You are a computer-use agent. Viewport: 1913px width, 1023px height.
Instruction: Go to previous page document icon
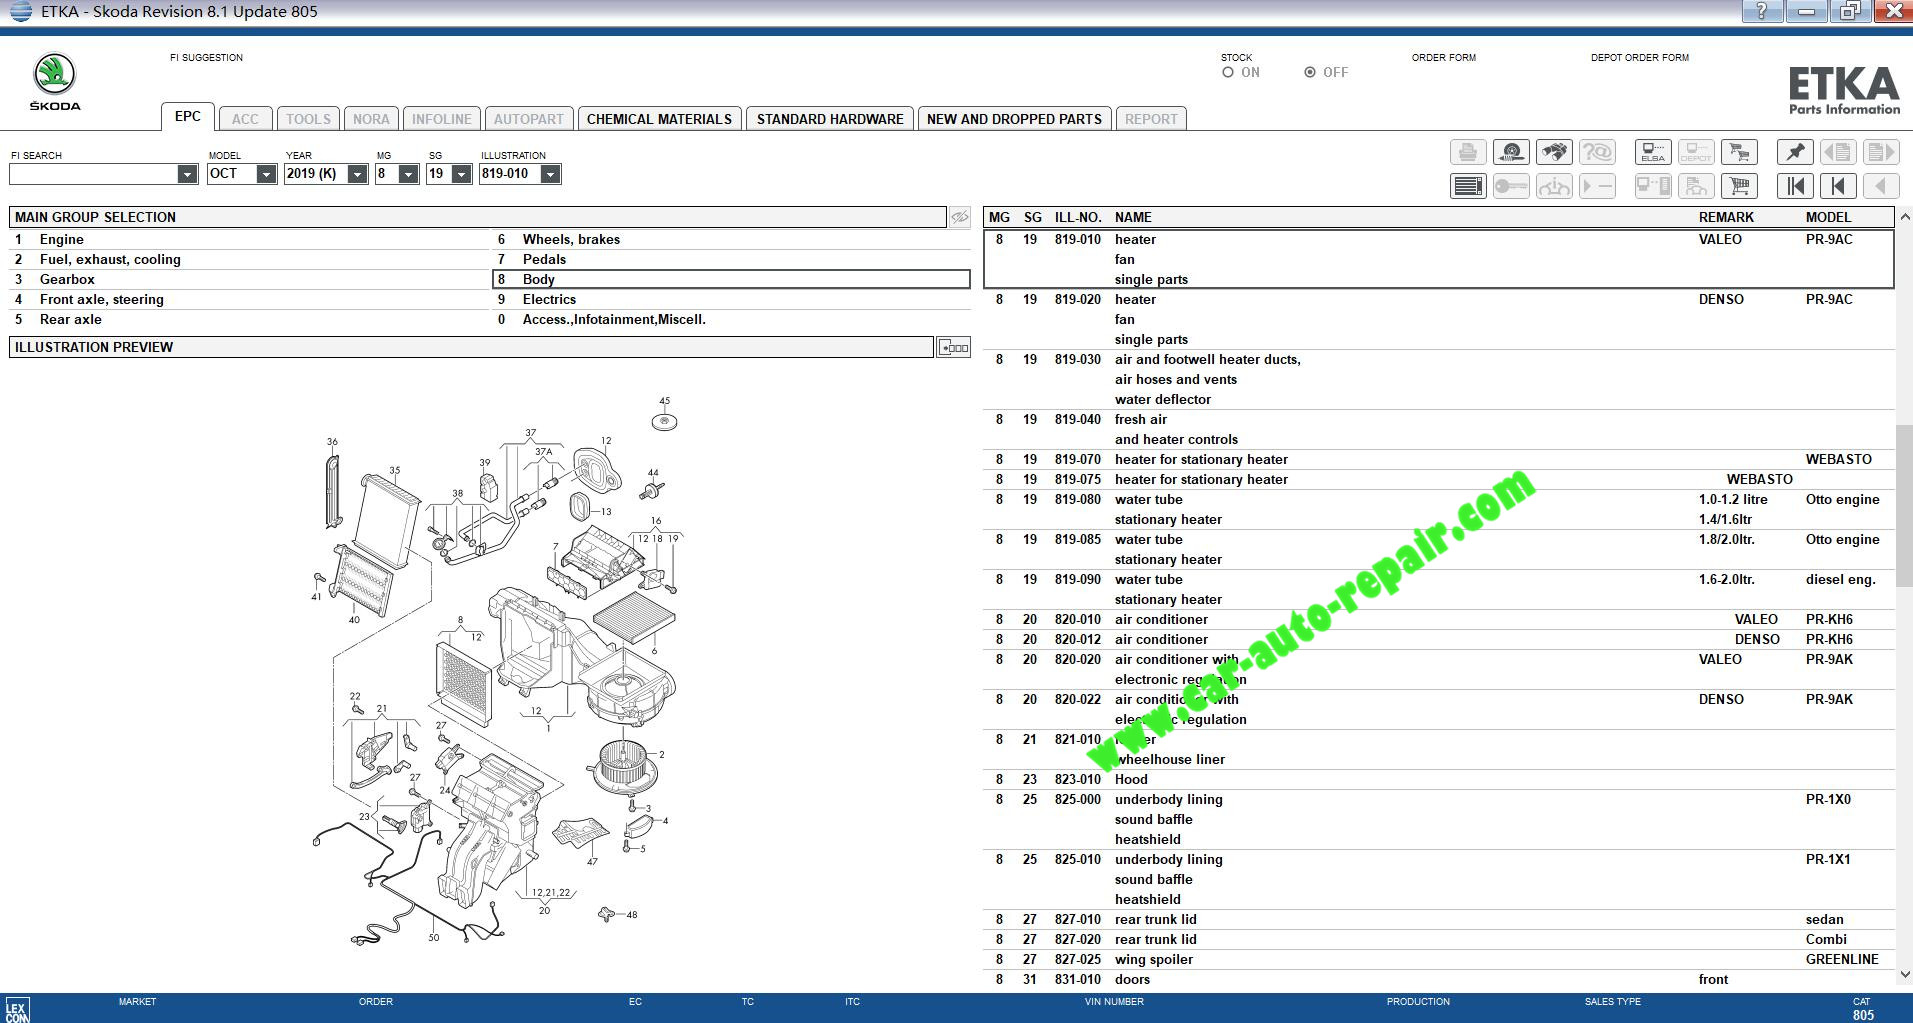pyautogui.click(x=1838, y=152)
